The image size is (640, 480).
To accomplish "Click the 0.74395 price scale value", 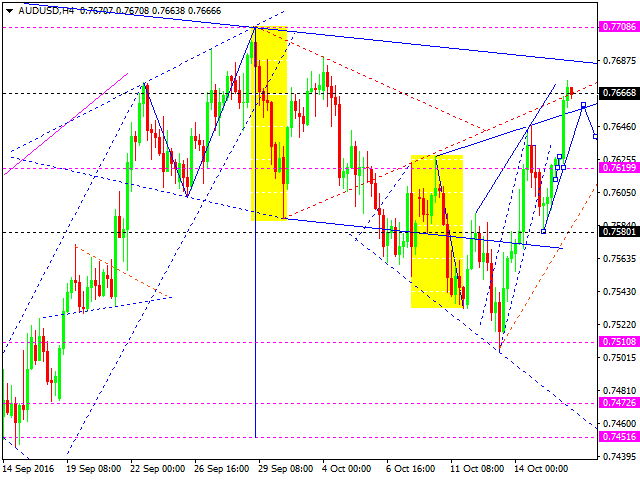I will pos(619,456).
